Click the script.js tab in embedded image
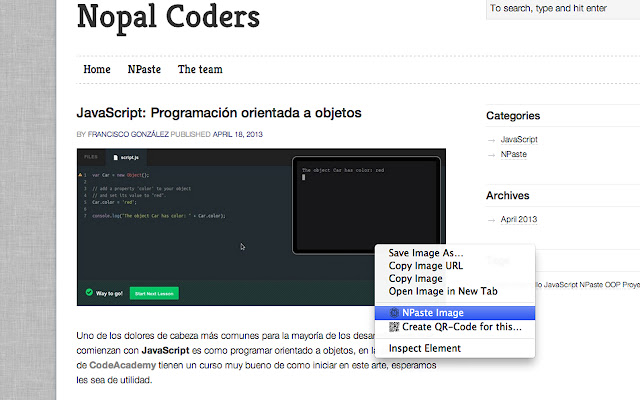The image size is (640, 400). click(x=126, y=157)
